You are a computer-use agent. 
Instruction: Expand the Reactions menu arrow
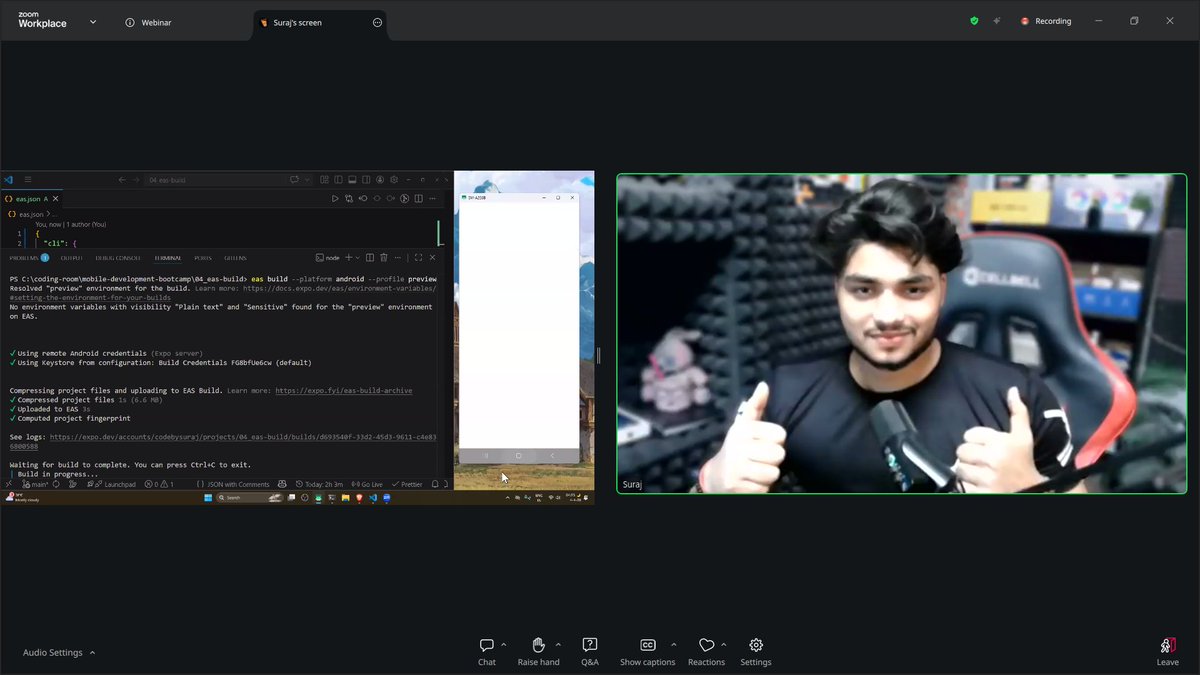(x=723, y=645)
